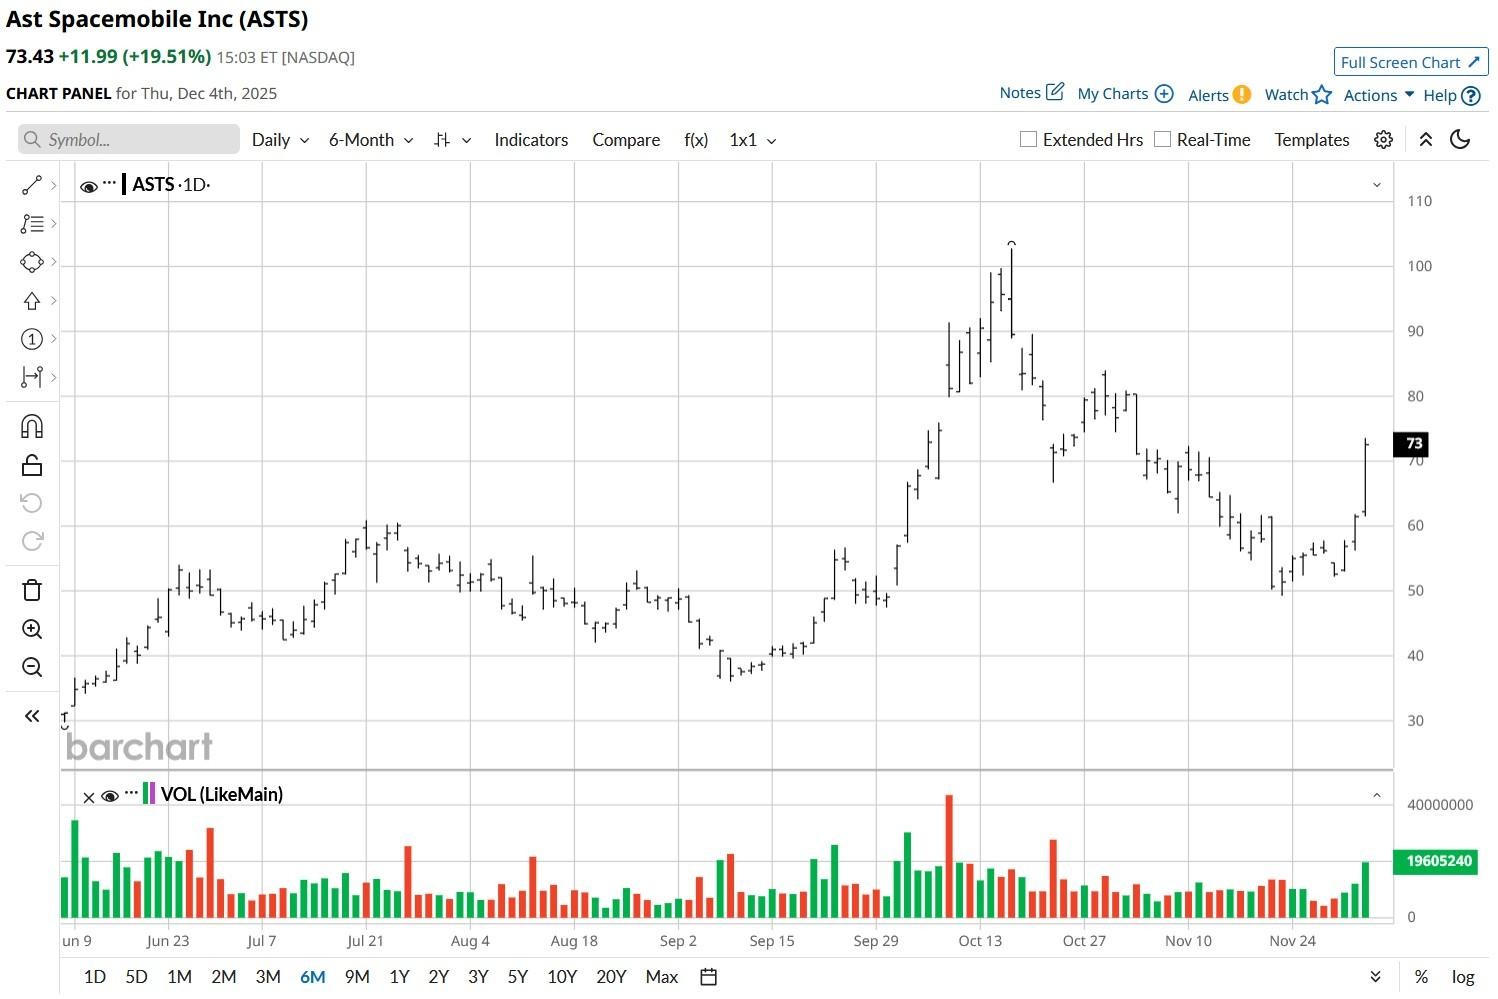Change the bar chart type dropdown
Image resolution: width=1498 pixels, height=999 pixels.
point(452,140)
